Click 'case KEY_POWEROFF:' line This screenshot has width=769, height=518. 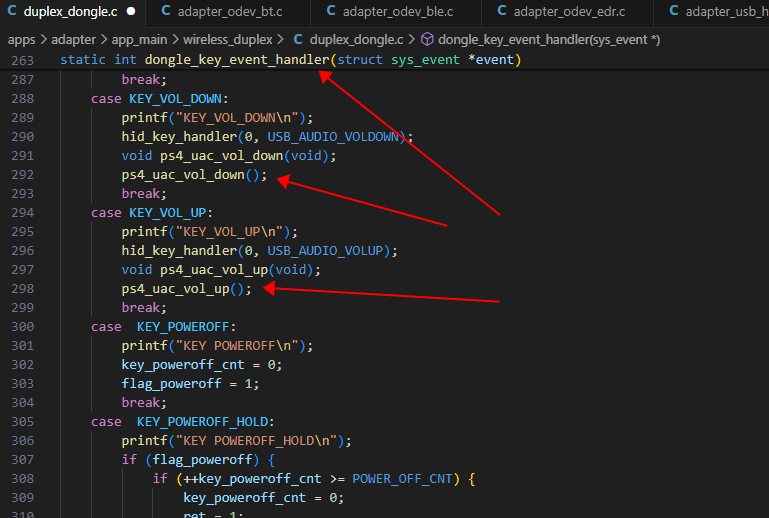(x=163, y=327)
